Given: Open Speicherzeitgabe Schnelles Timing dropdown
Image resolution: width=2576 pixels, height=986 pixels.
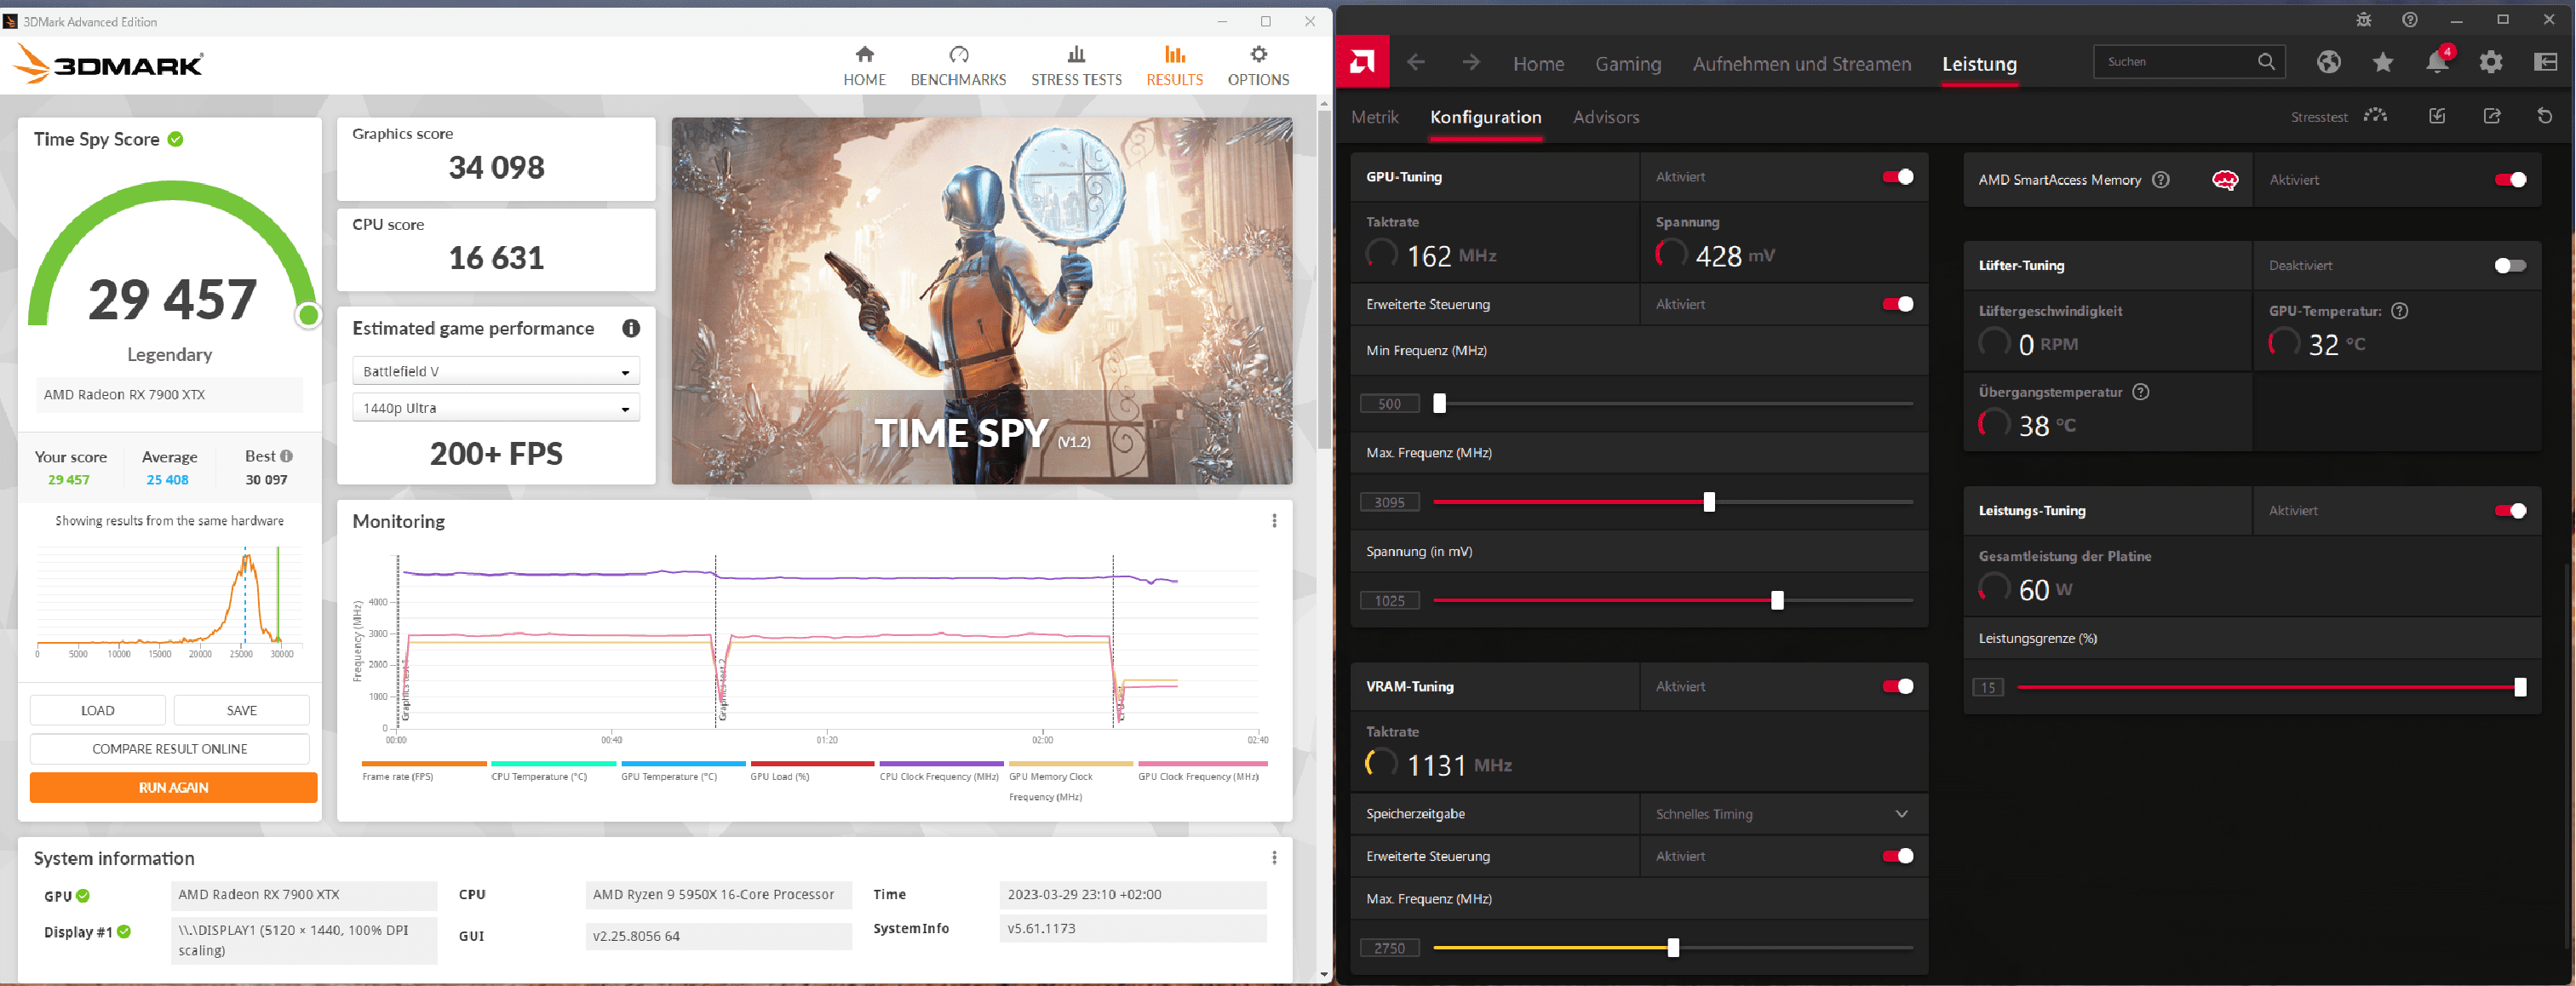Looking at the screenshot, I should click(x=1783, y=814).
